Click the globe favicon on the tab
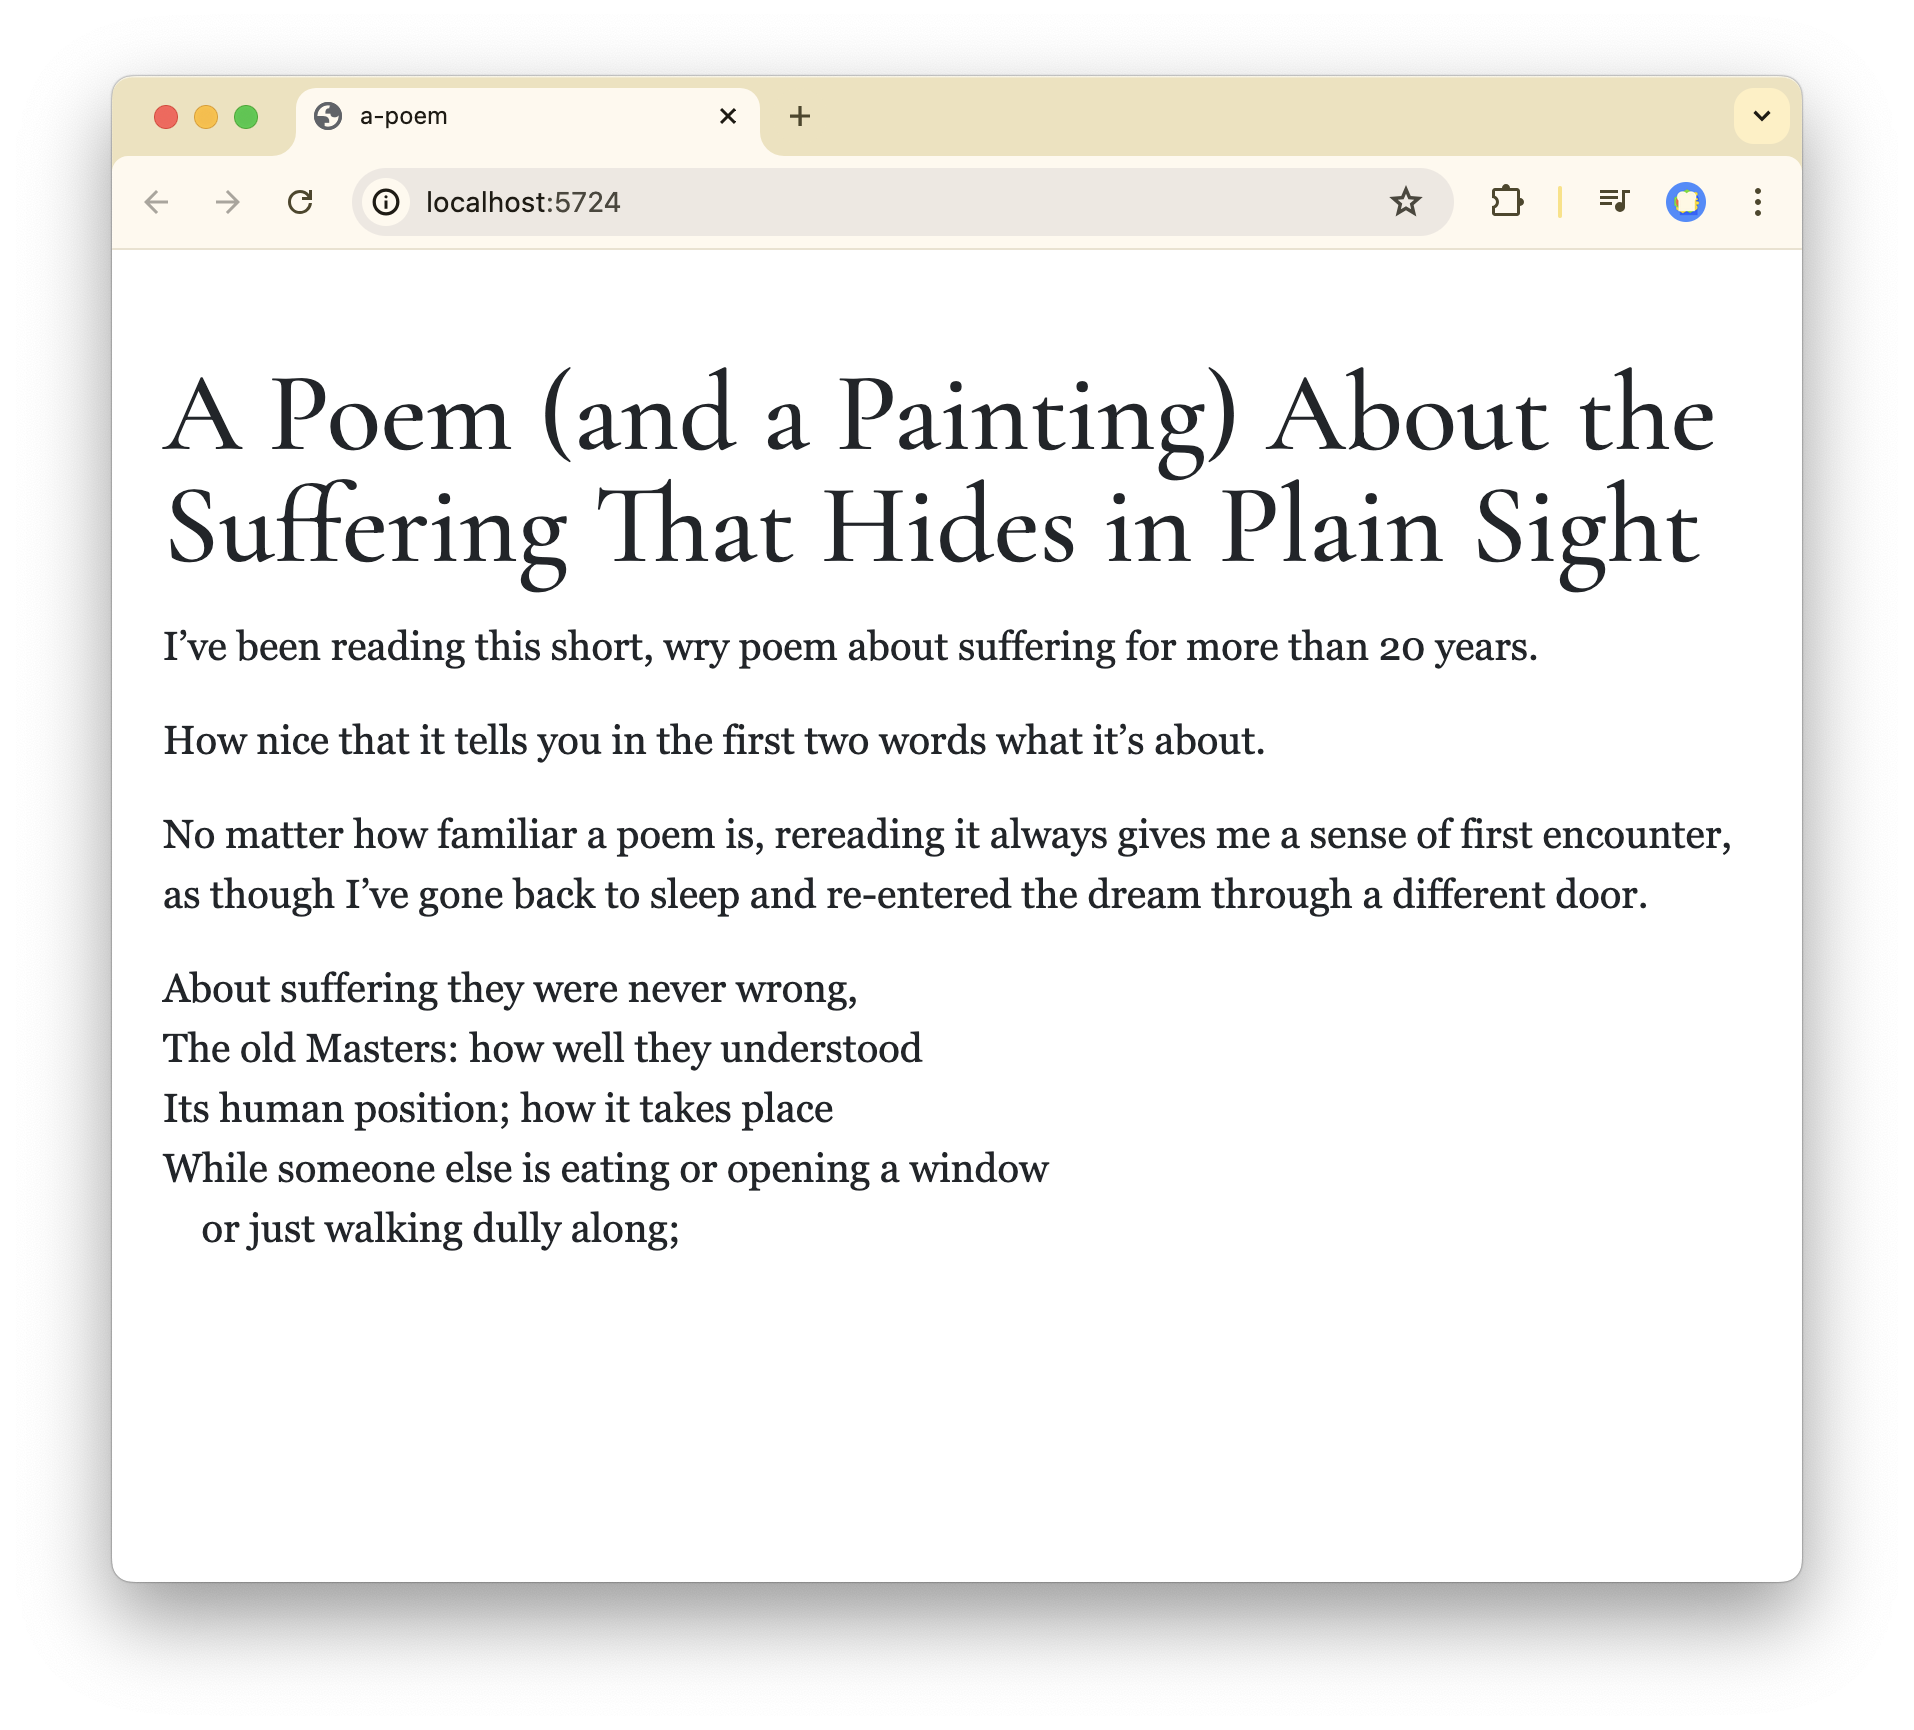The width and height of the screenshot is (1914, 1730). click(328, 117)
